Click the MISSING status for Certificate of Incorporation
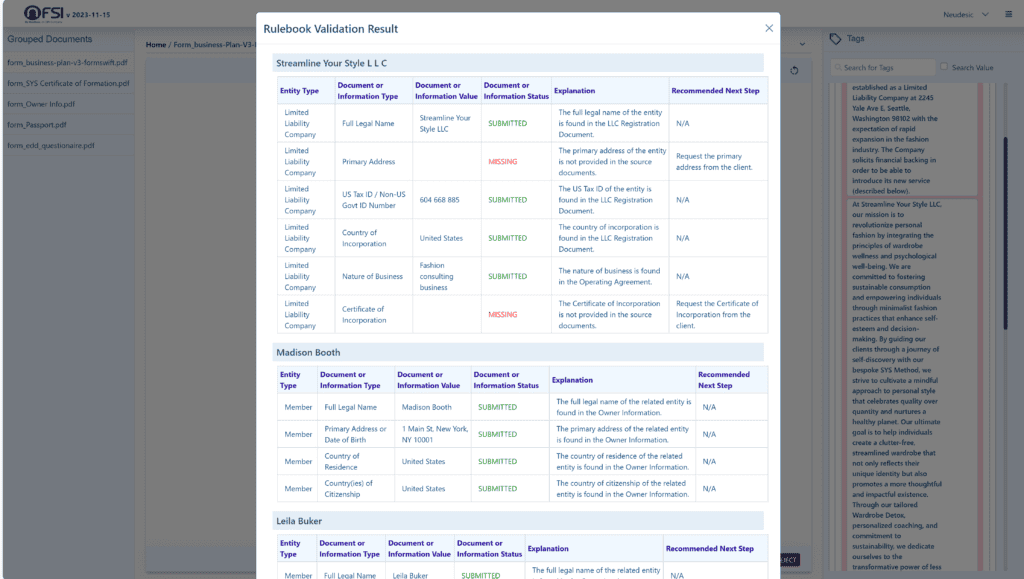Screen dimensions: 1024x579 click(x=503, y=315)
